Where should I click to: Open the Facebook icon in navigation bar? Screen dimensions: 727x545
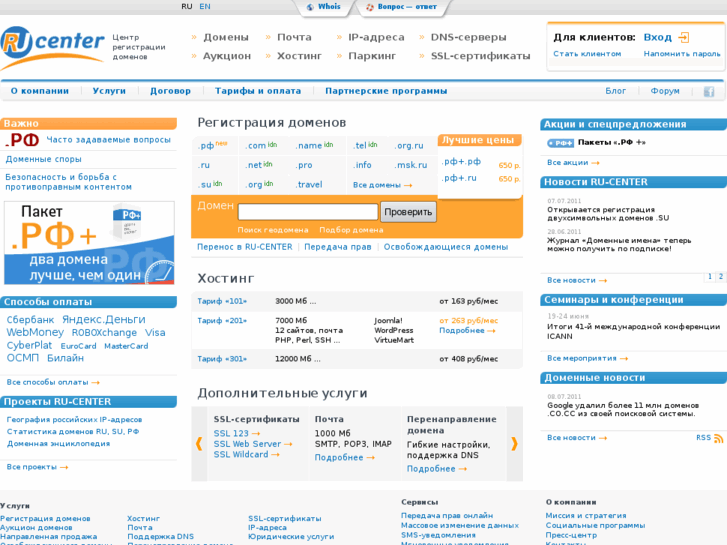click(x=709, y=91)
